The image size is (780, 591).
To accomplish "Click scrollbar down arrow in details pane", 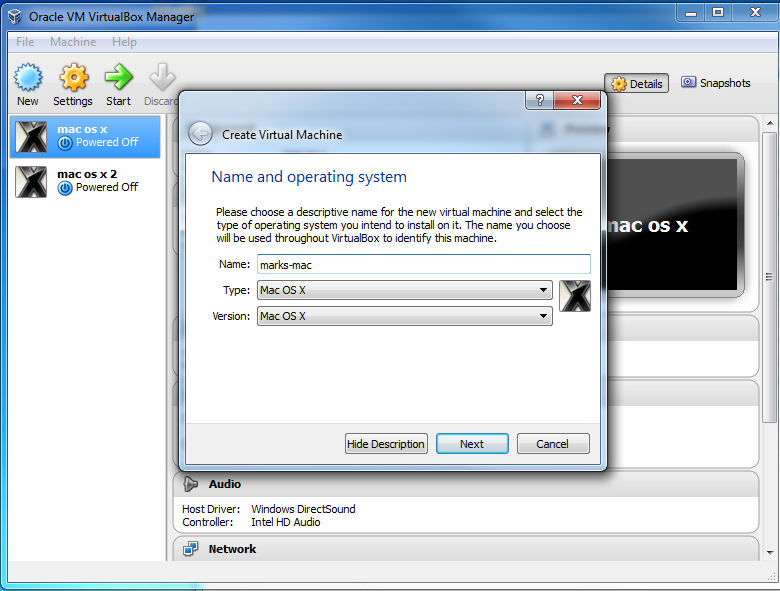I will tap(770, 552).
